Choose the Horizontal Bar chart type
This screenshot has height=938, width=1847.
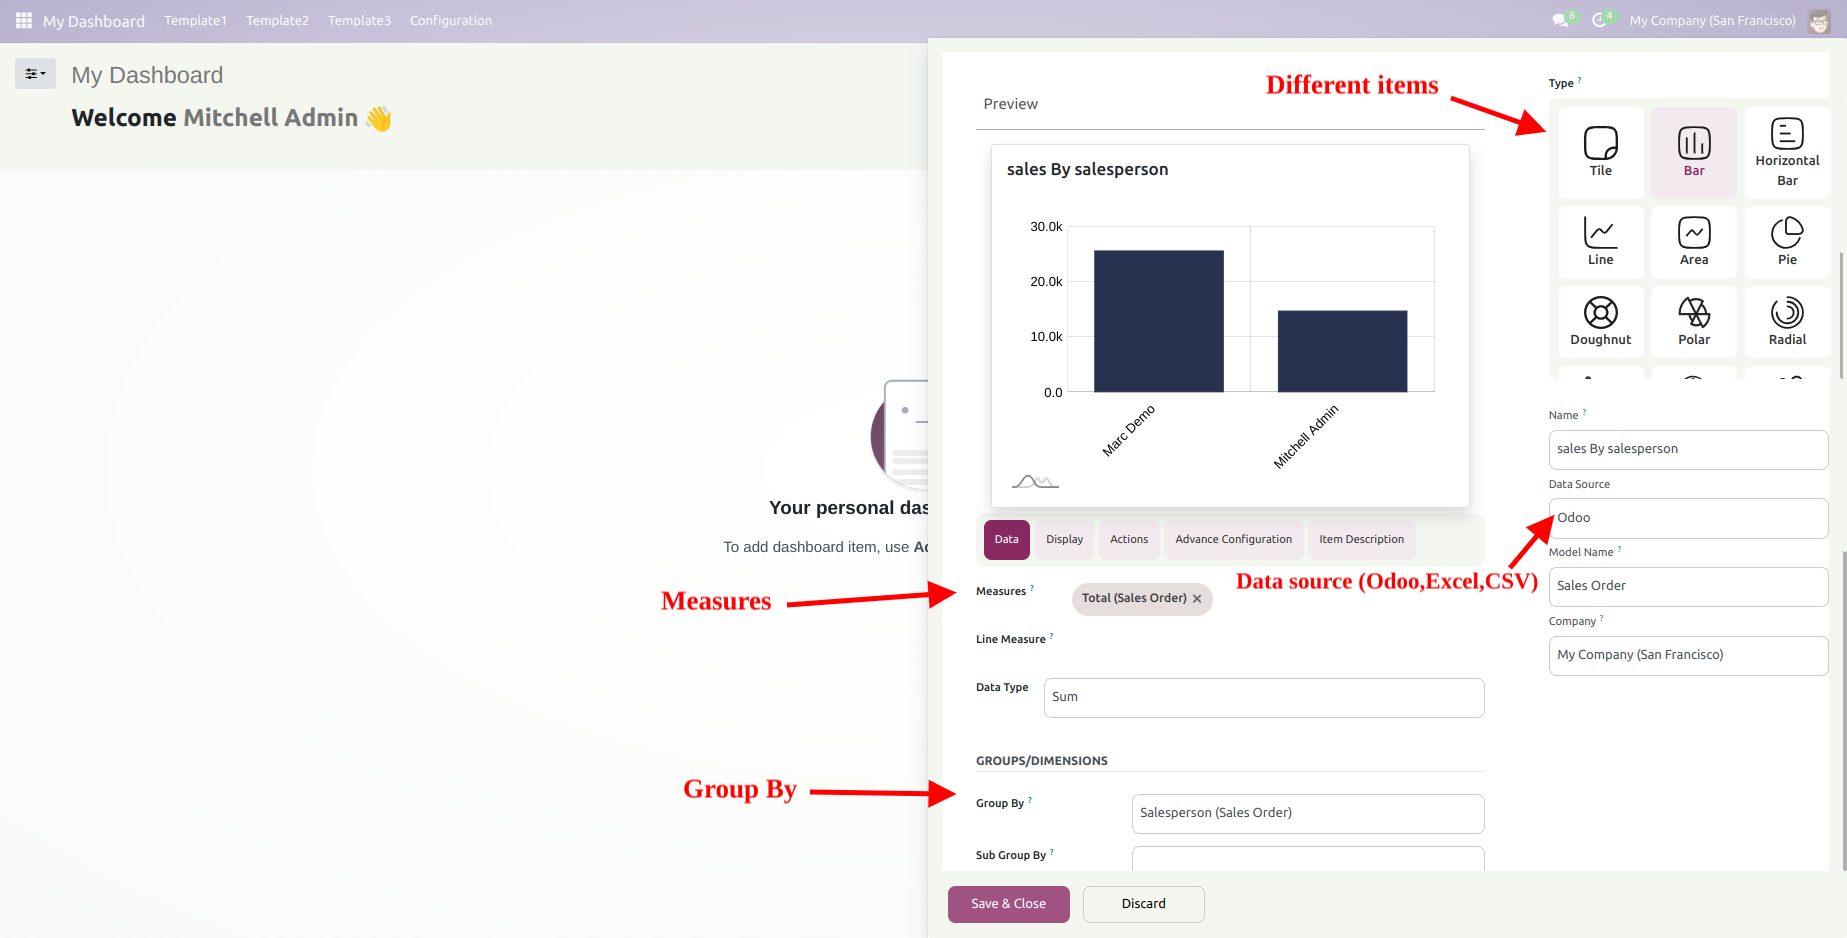pyautogui.click(x=1787, y=152)
